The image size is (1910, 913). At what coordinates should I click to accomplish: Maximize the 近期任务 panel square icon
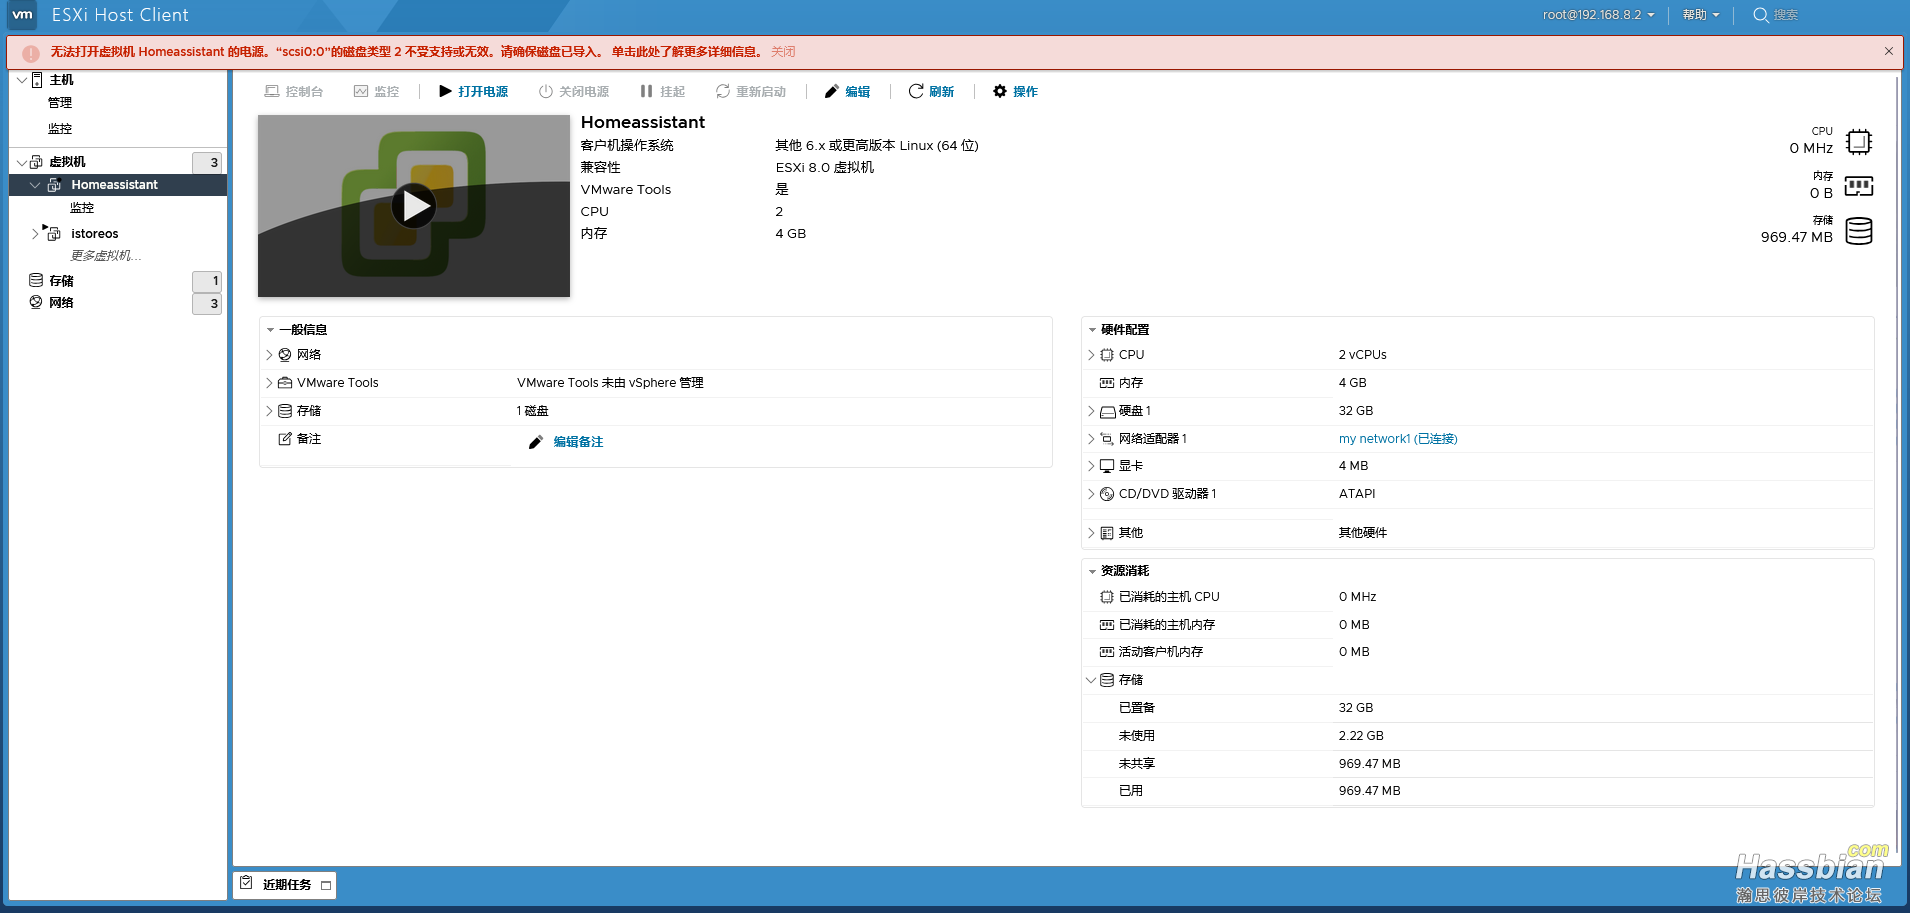[x=326, y=886]
